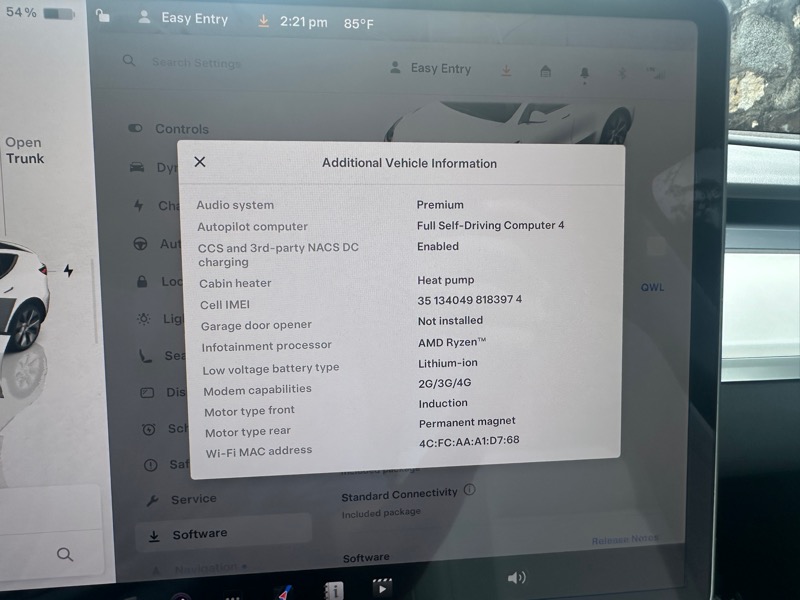Screen dimensions: 800x600
Task: Tap the Open Trunk button
Action: [24, 150]
